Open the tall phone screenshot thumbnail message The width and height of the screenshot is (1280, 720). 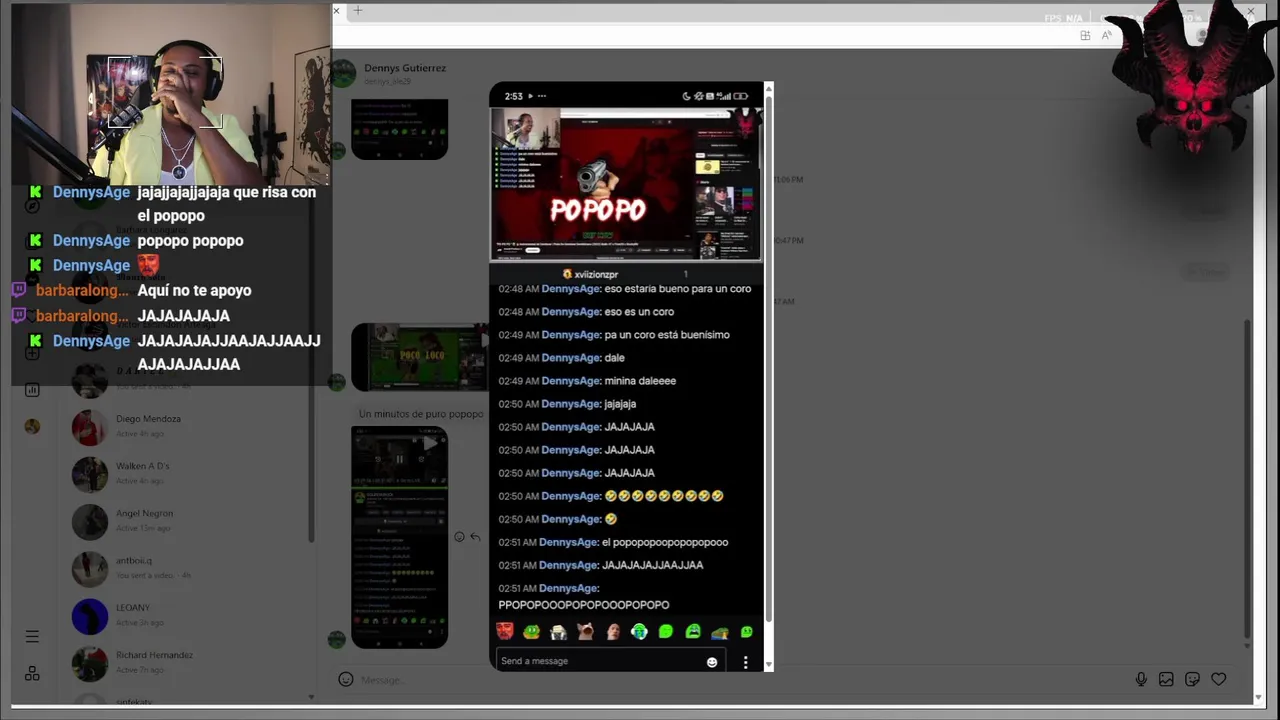coord(399,537)
